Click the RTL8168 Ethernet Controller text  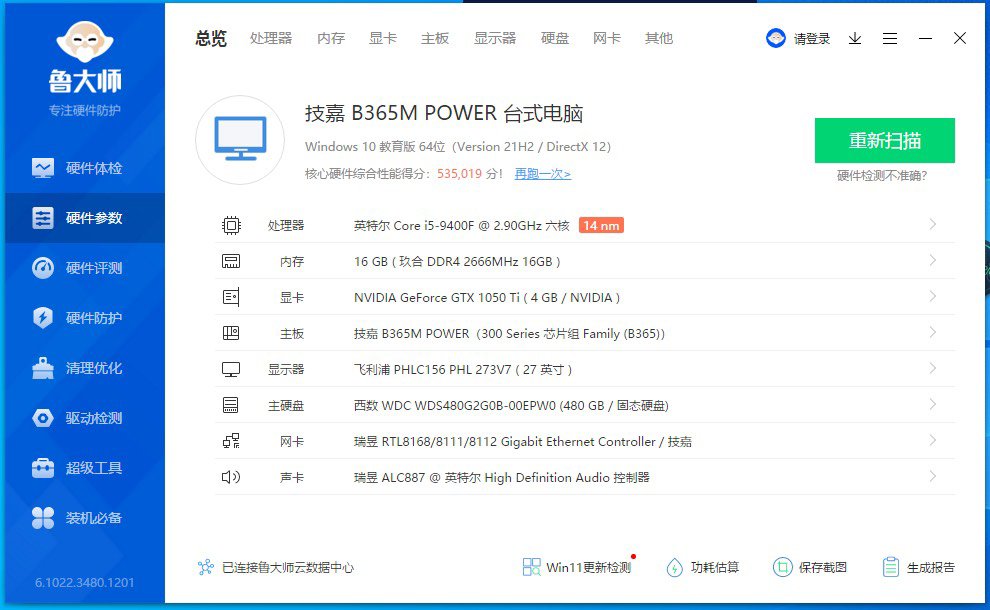pyautogui.click(x=523, y=441)
